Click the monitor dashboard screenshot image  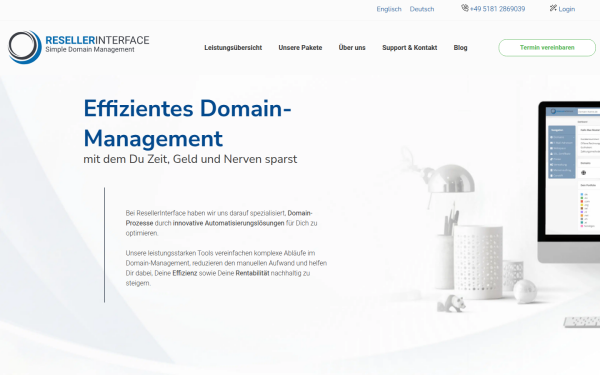(572, 170)
